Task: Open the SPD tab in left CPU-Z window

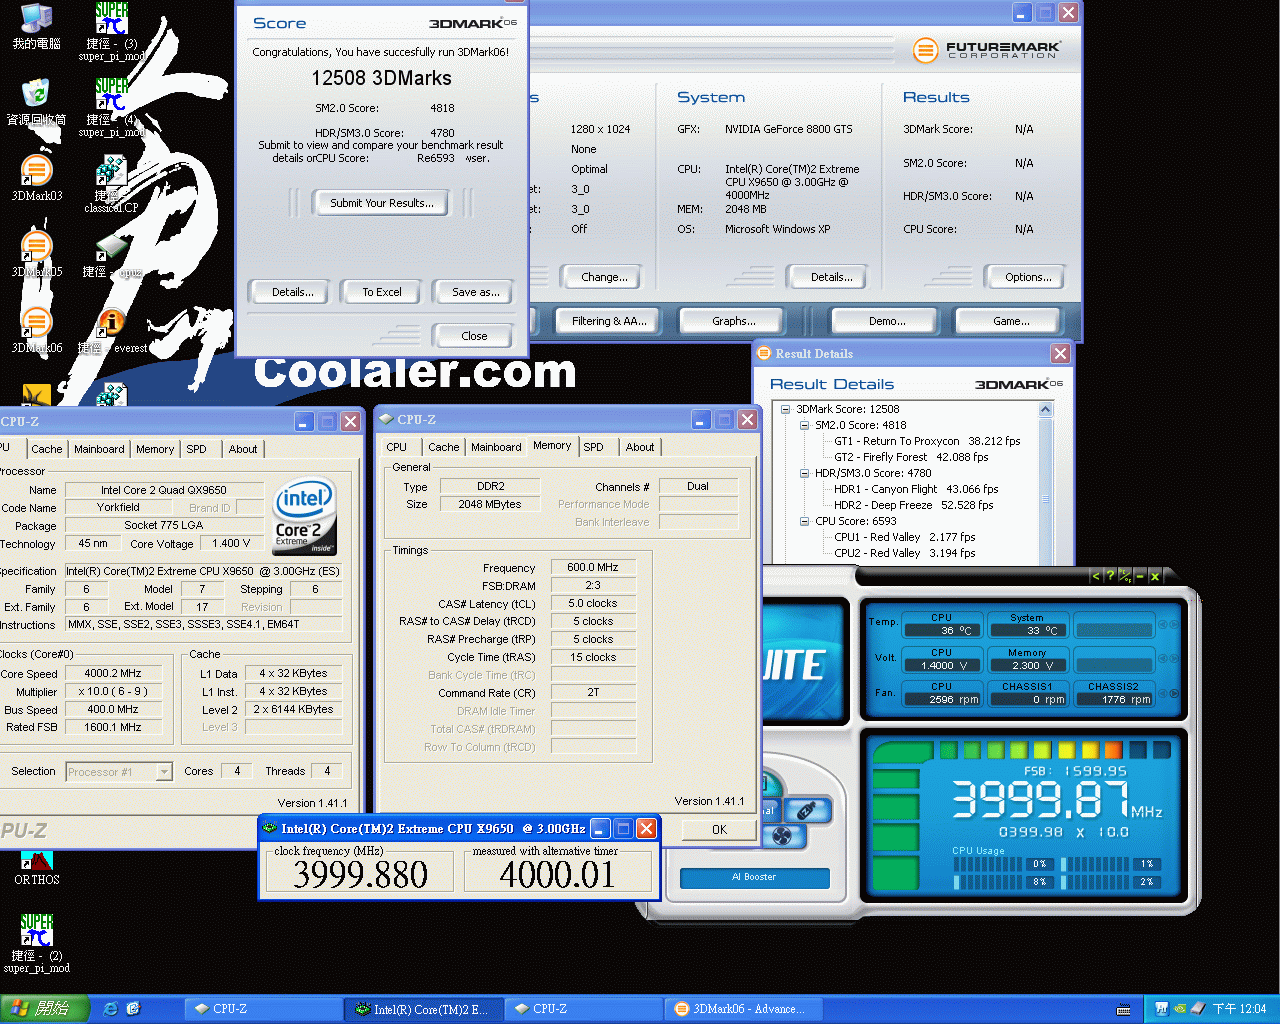Action: pyautogui.click(x=197, y=449)
